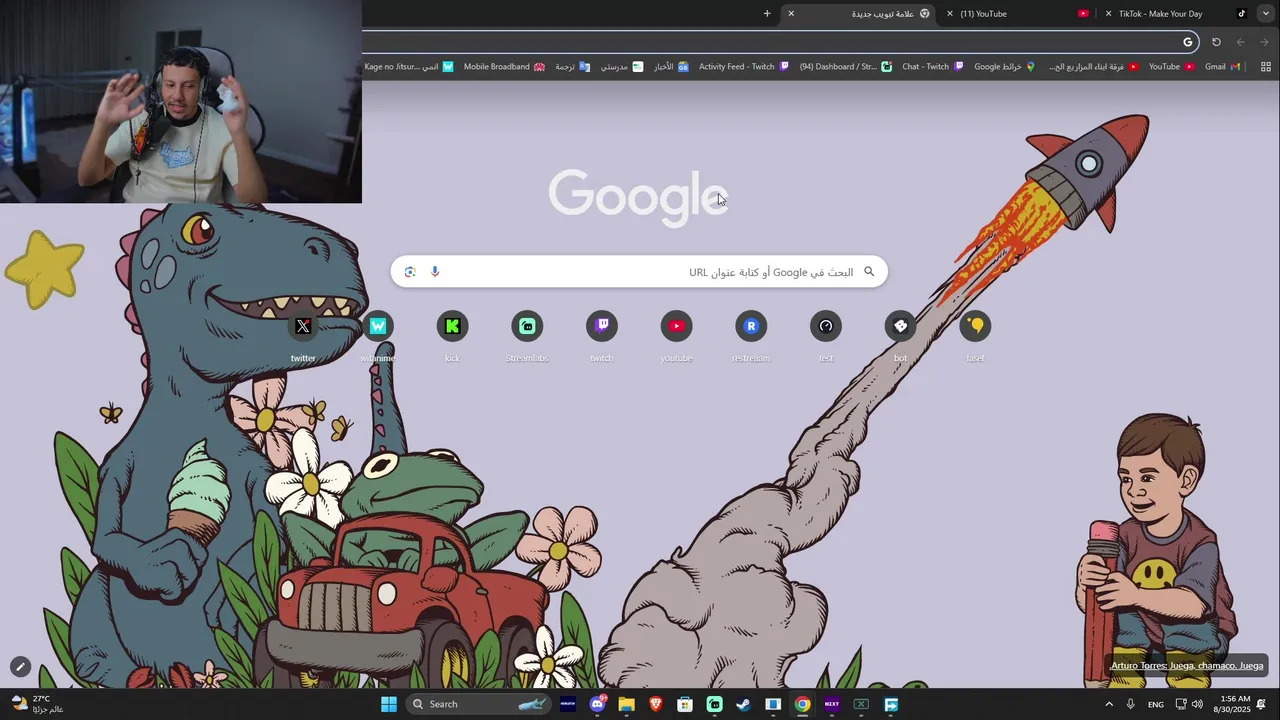Image resolution: width=1280 pixels, height=720 pixels.
Task: Open the apps grid in bookmarks bar
Action: click(1266, 67)
